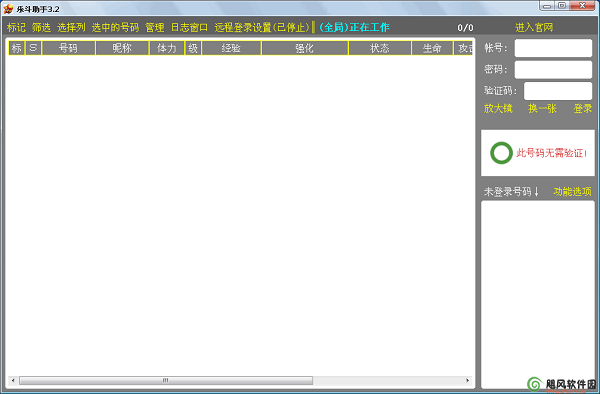Focus the 密码 input field

[x=553, y=70]
